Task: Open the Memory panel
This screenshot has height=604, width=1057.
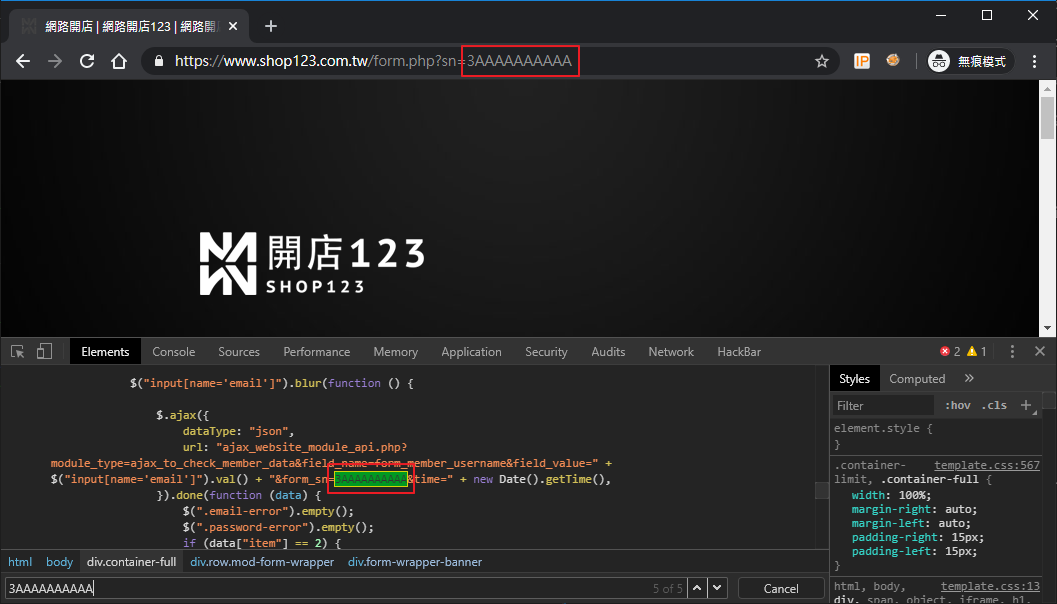Action: 396,352
